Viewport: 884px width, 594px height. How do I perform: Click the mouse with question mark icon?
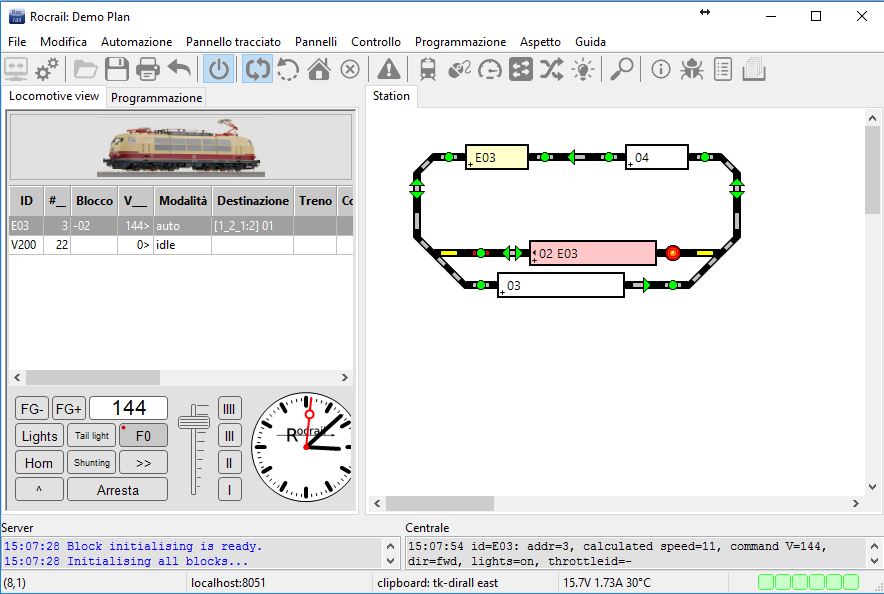(x=459, y=70)
